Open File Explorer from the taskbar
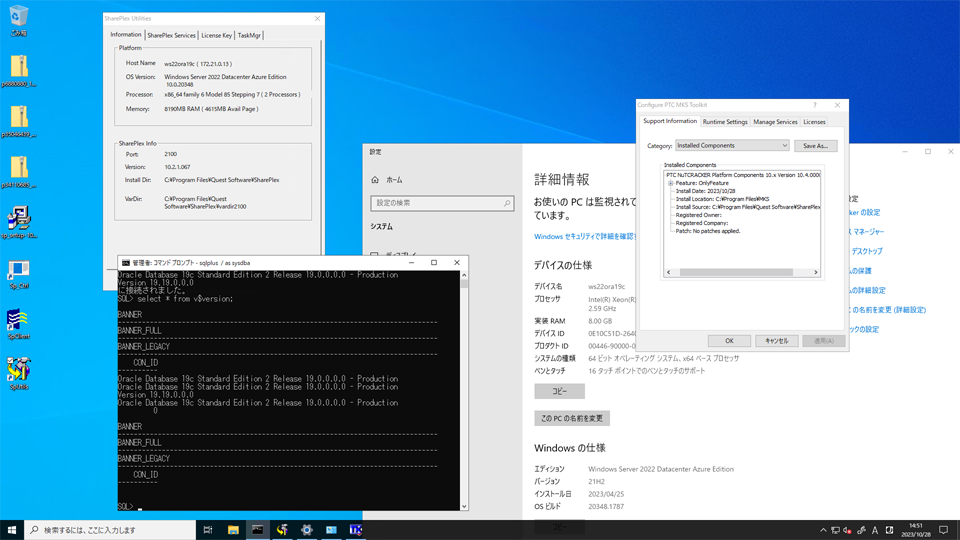The image size is (960, 540). pos(233,530)
